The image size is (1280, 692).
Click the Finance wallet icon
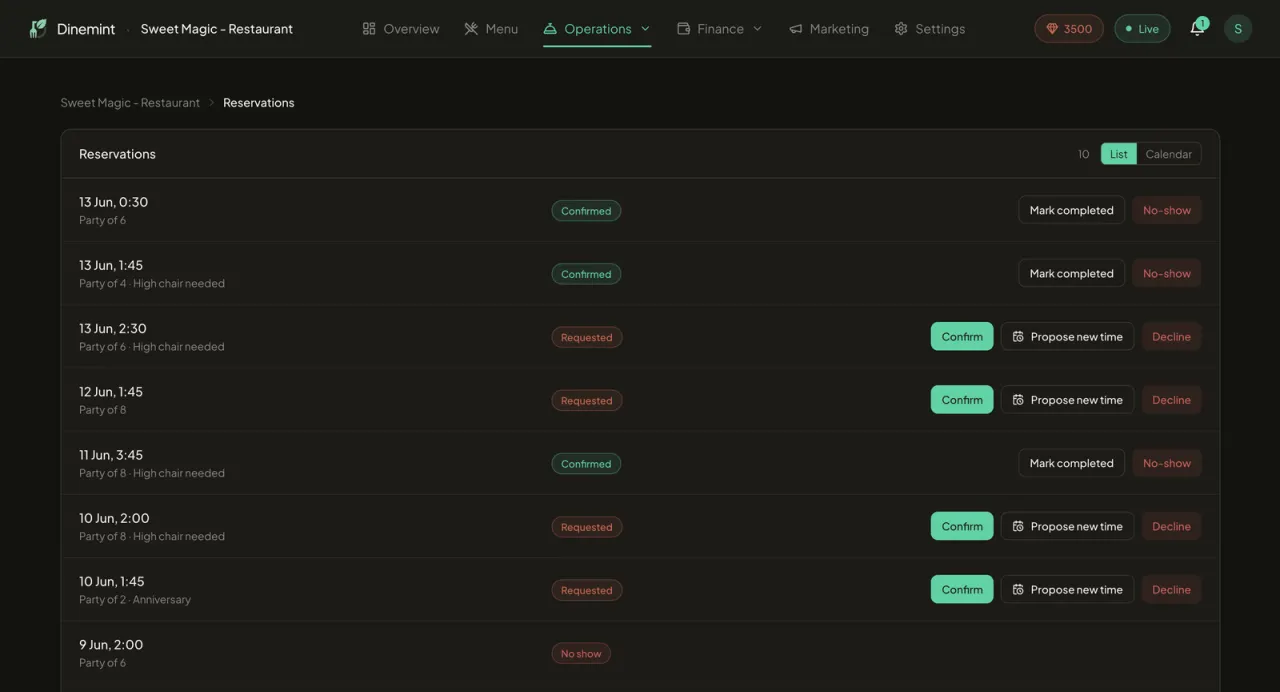[684, 29]
